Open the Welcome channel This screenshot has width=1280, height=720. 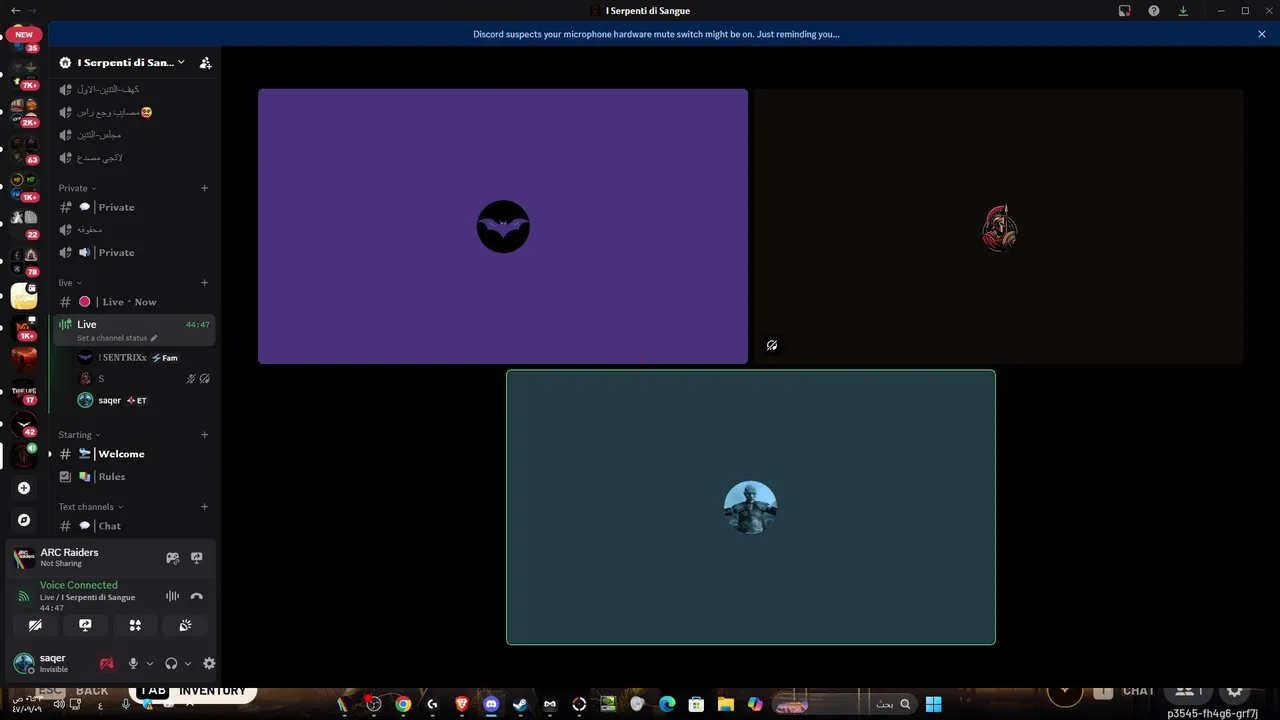pyautogui.click(x=134, y=454)
